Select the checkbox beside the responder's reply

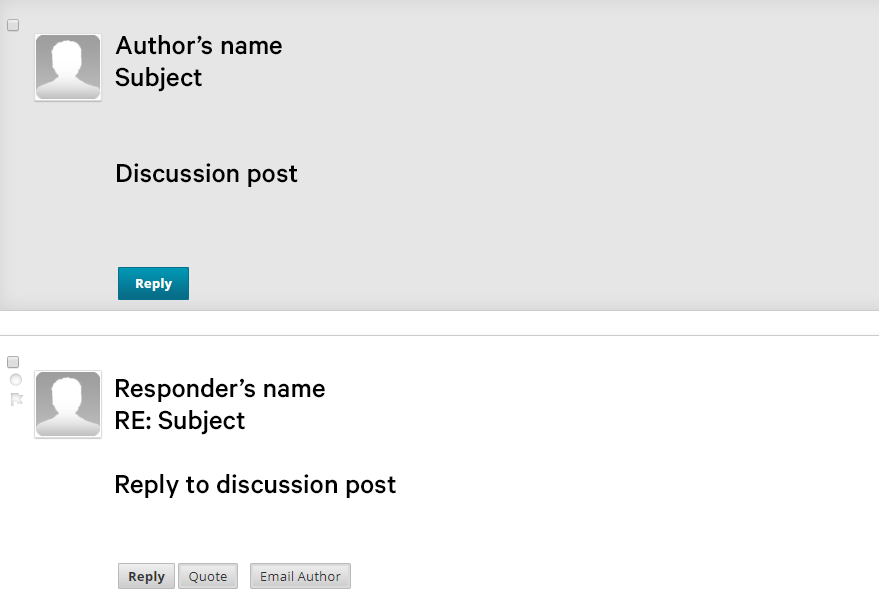(13, 362)
